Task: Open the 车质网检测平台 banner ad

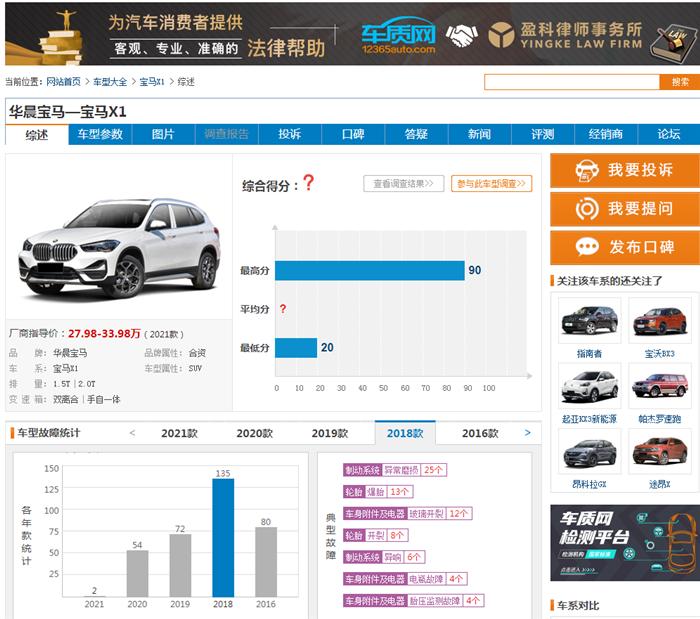Action: 625,543
